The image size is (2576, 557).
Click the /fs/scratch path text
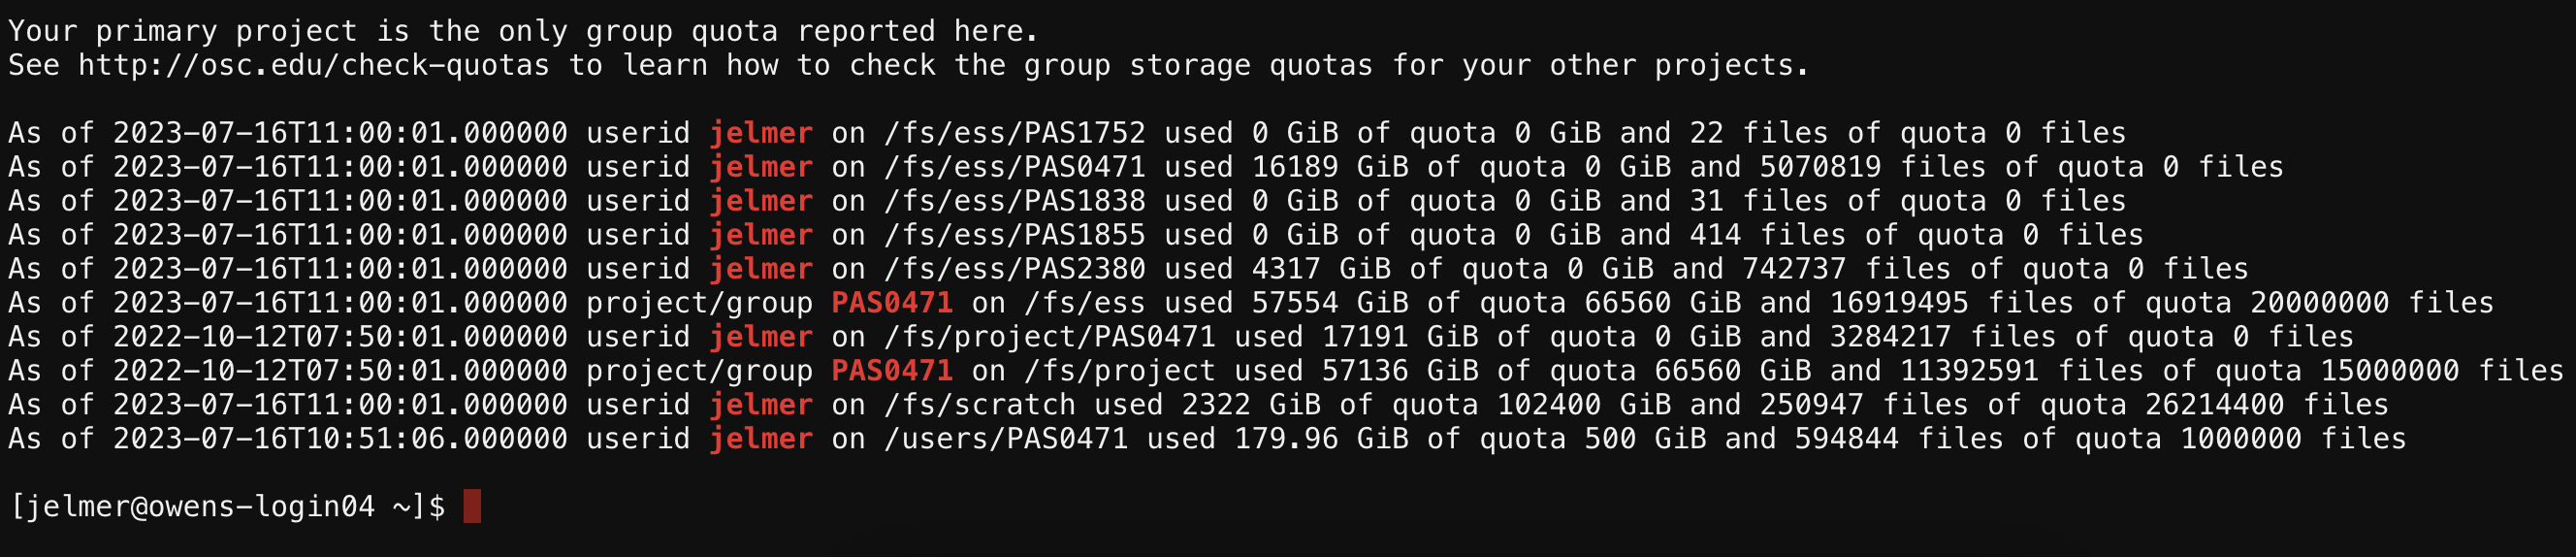(979, 405)
